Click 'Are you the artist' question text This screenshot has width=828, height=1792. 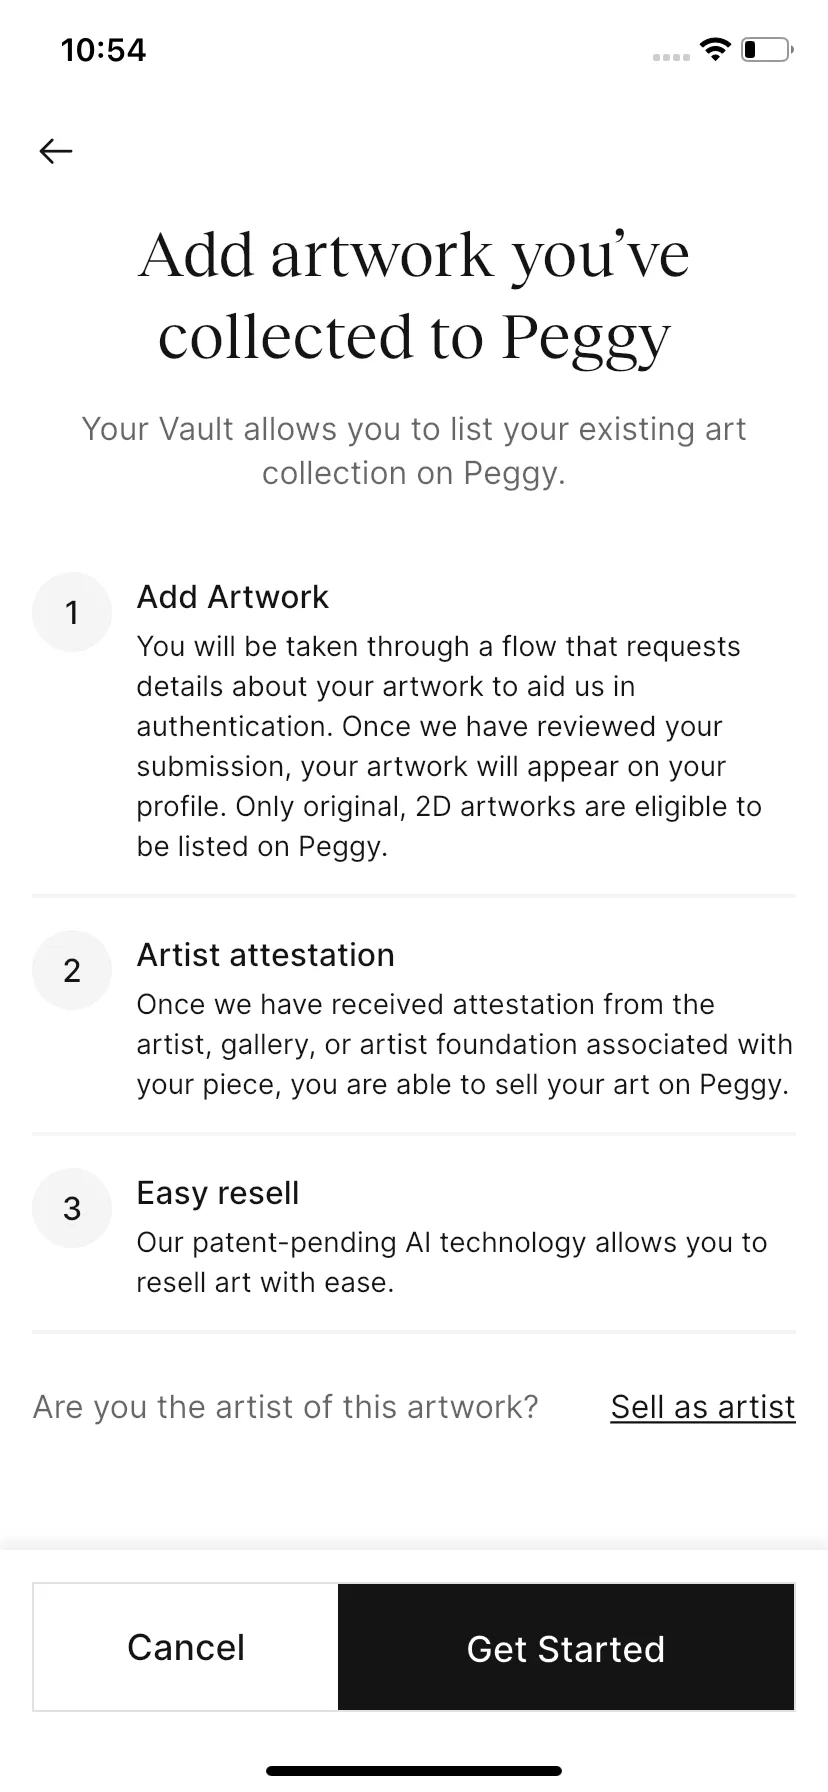(286, 1407)
